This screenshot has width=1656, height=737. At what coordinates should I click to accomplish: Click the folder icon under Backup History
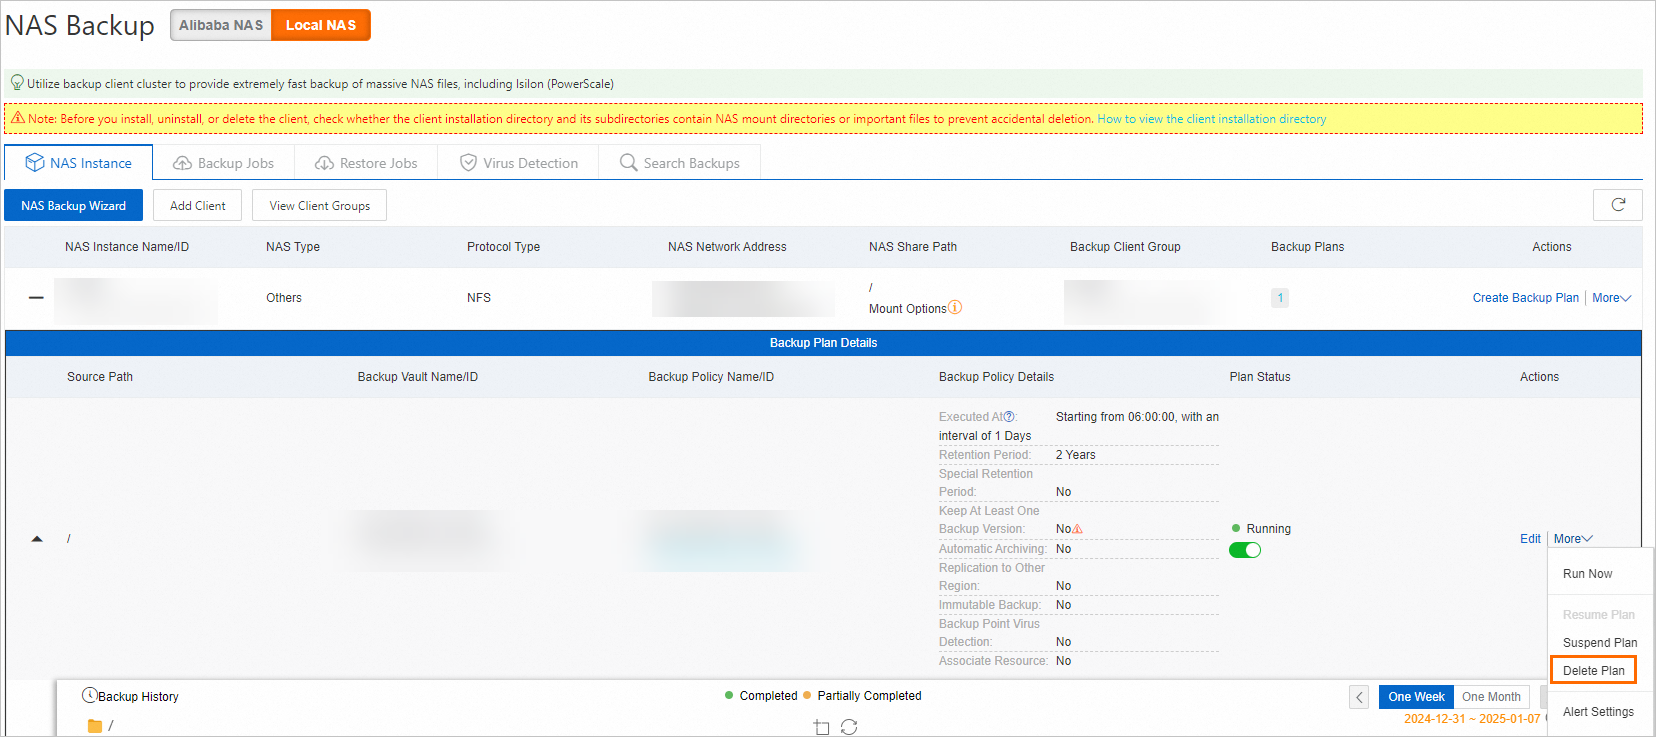(95, 726)
